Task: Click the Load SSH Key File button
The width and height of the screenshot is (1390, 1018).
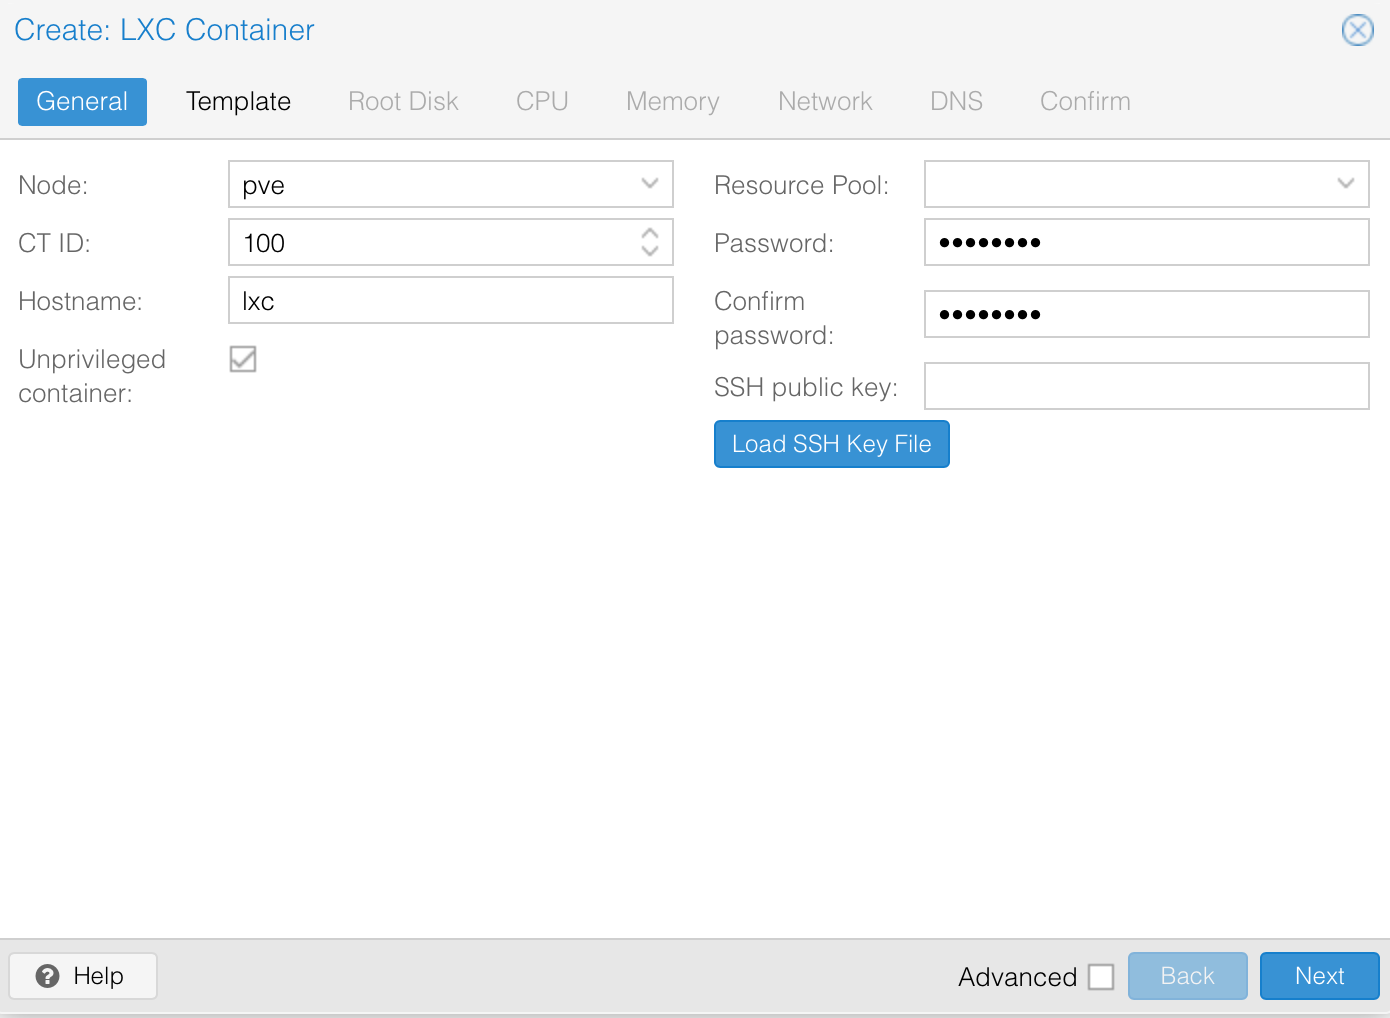Action: coord(831,444)
